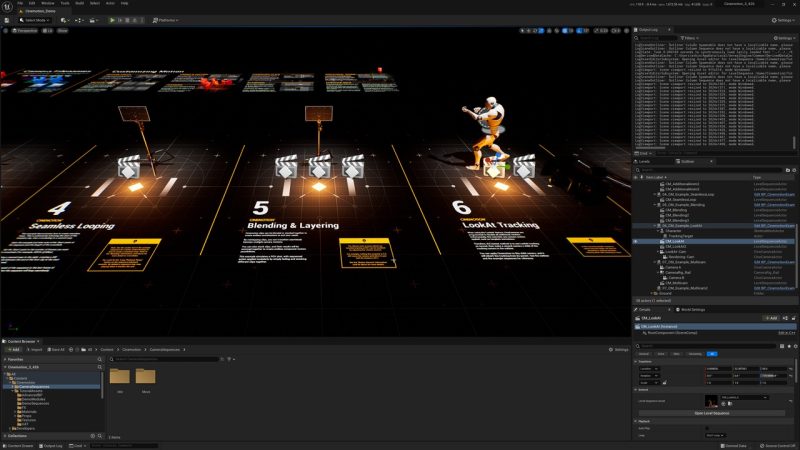The image size is (800, 450).
Task: Open the Edit menu
Action: [32, 3]
